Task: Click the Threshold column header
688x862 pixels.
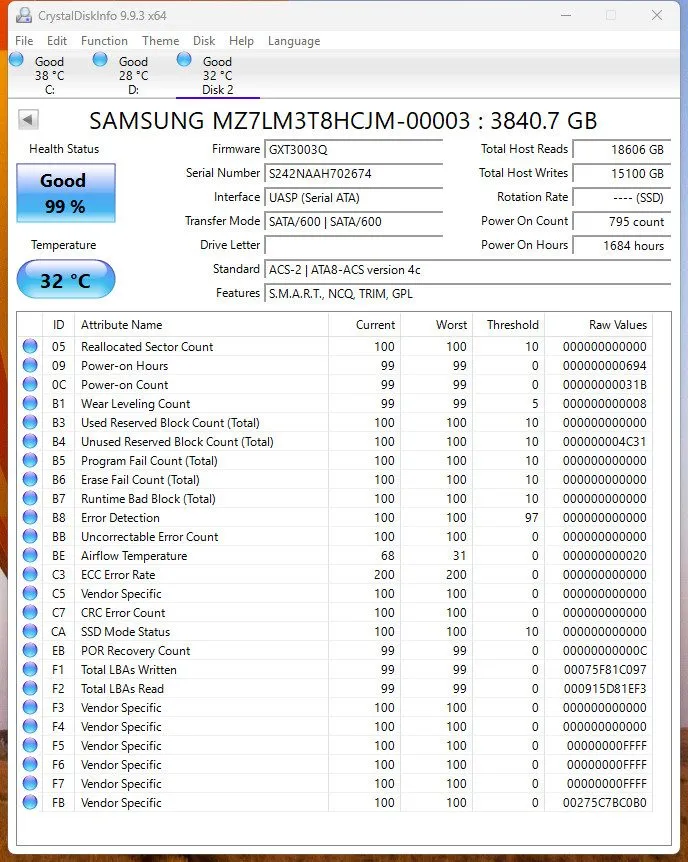Action: point(508,325)
